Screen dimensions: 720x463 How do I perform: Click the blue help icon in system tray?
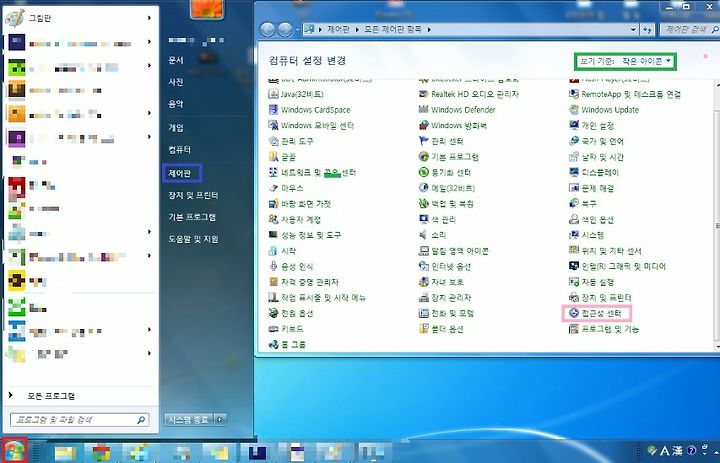coord(692,451)
